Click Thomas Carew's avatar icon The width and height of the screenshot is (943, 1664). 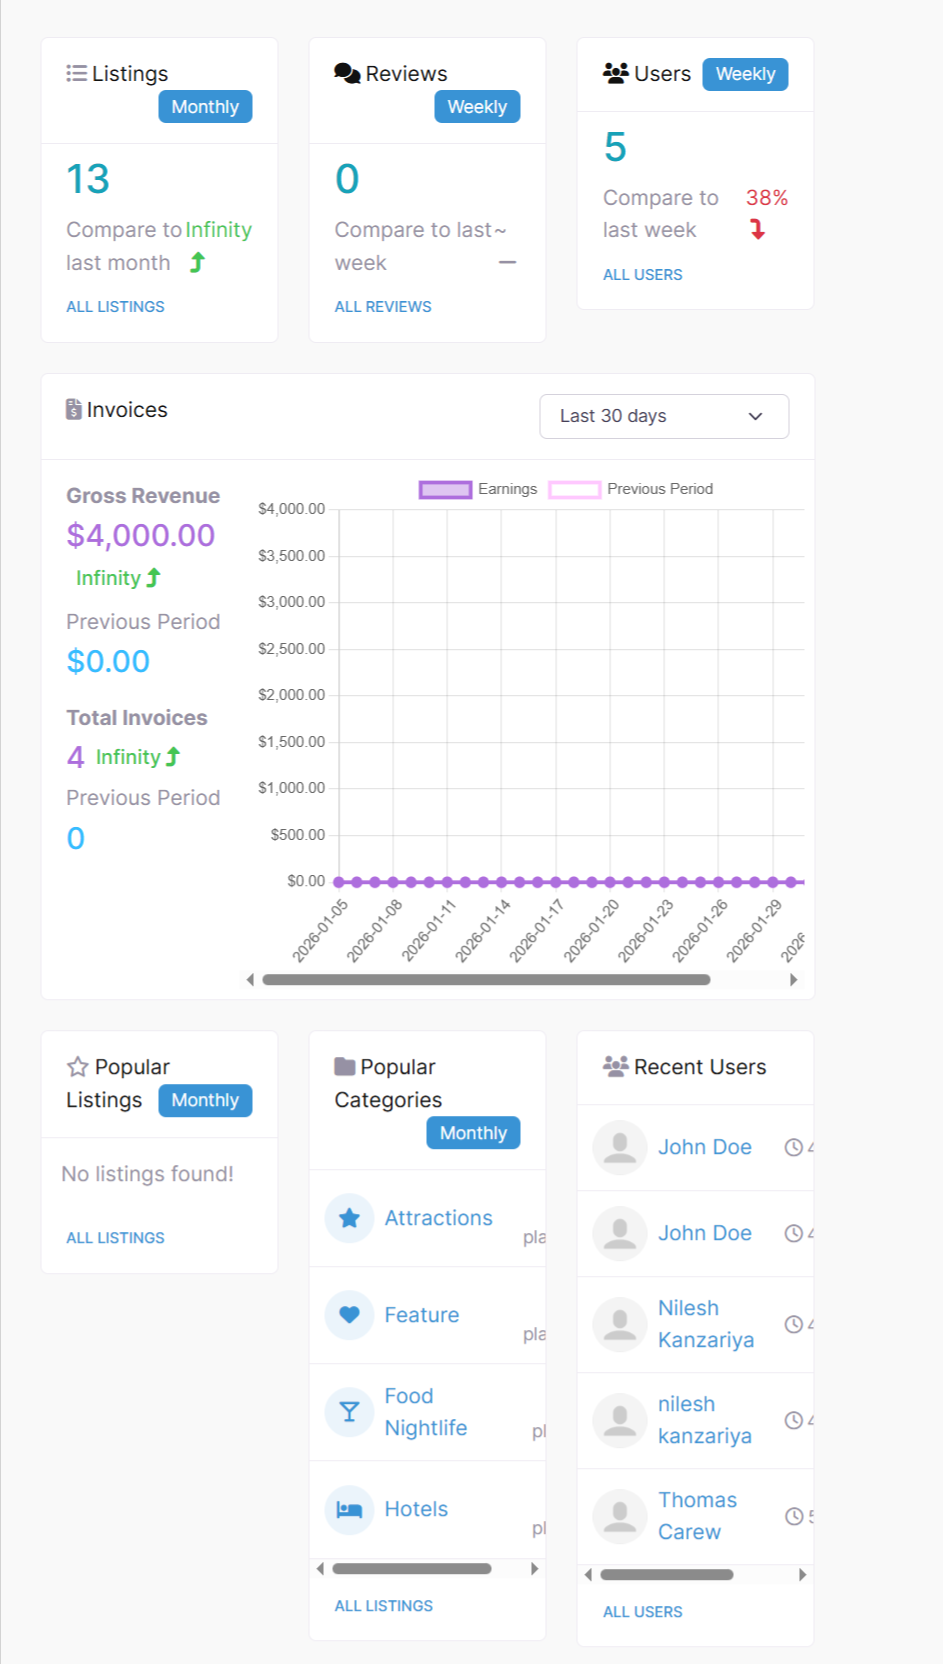(x=620, y=1516)
